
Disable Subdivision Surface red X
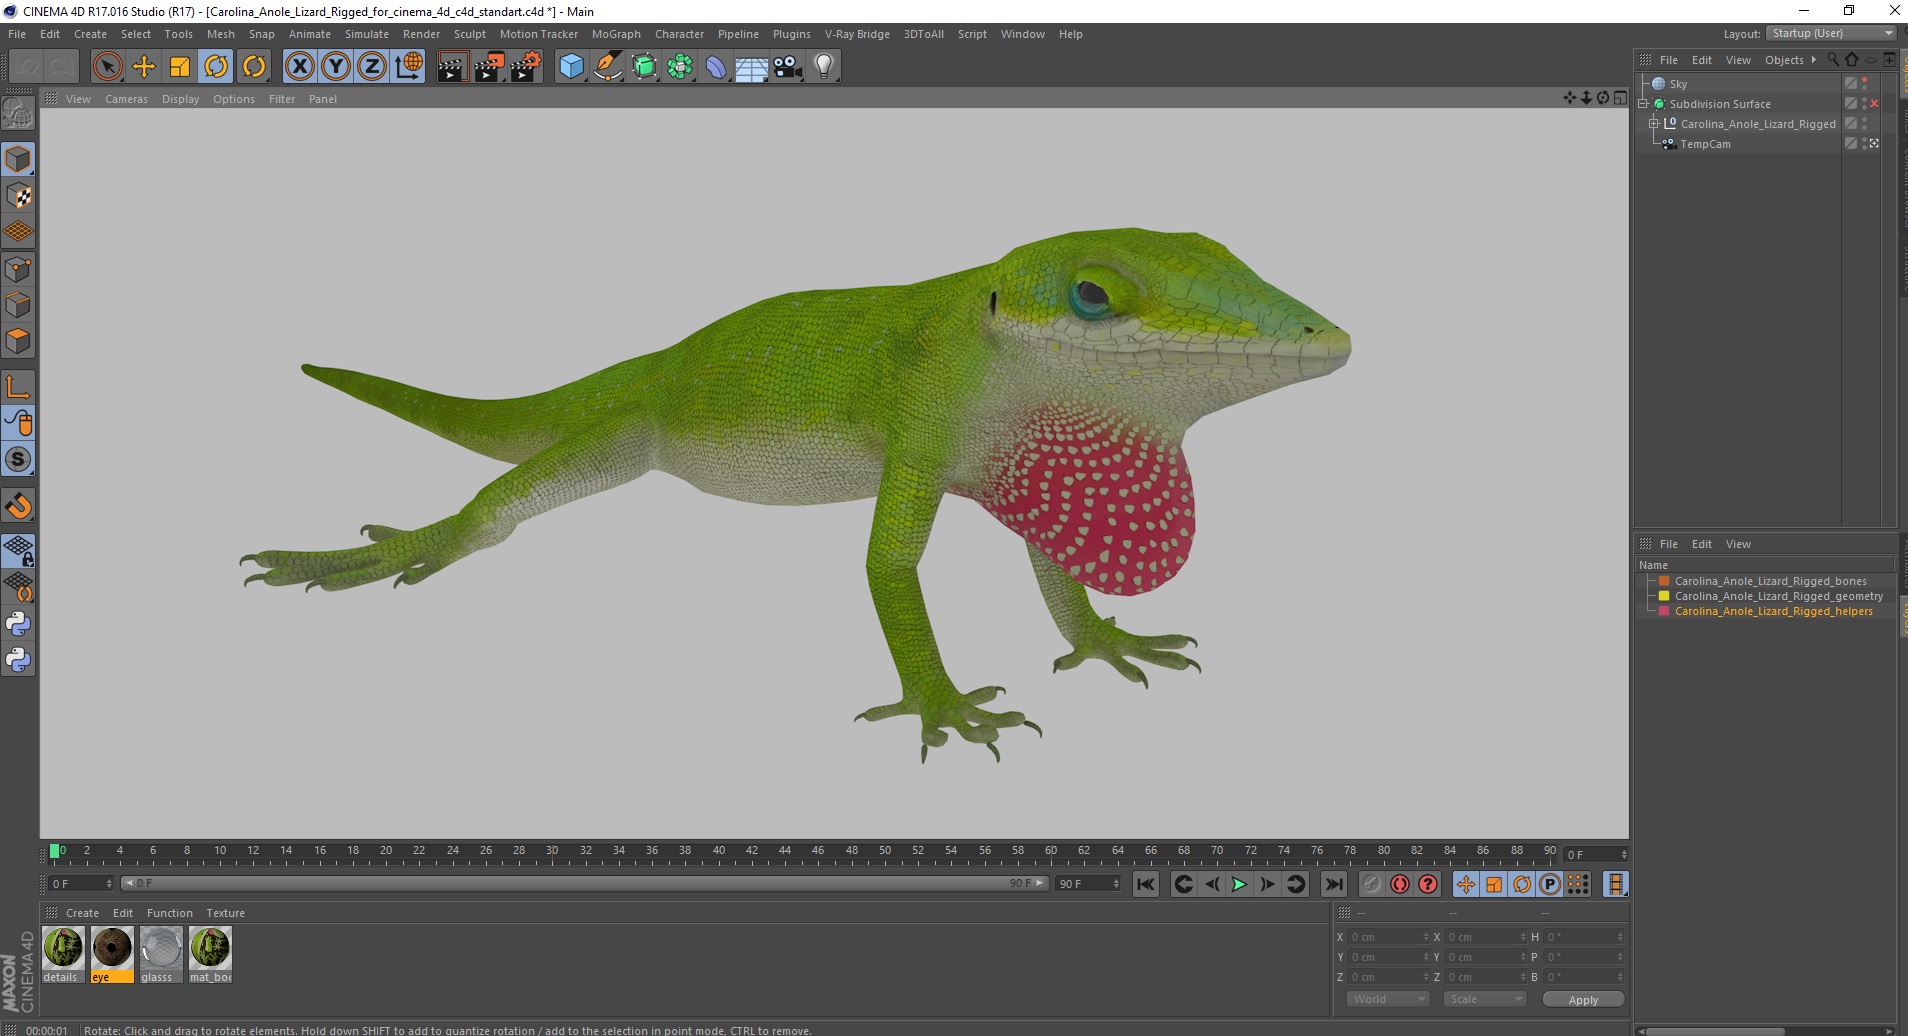(x=1875, y=104)
